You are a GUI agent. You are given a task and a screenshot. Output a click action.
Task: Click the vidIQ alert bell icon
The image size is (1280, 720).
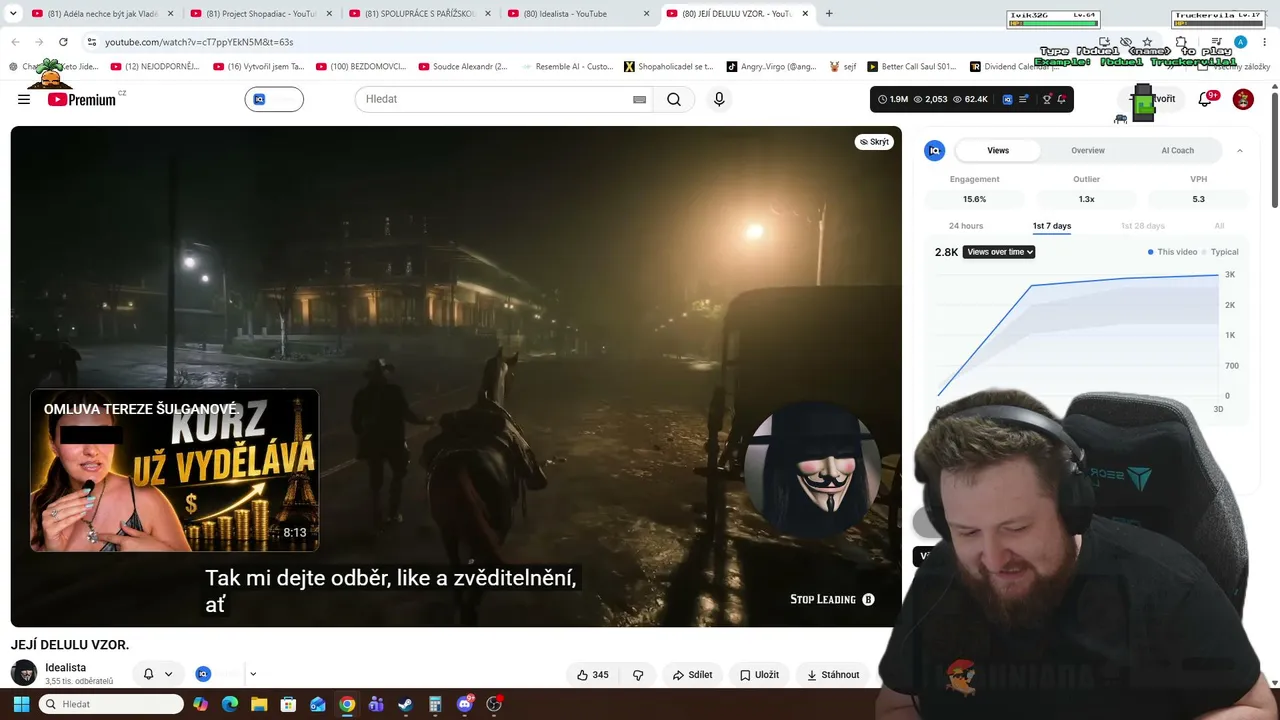click(1062, 99)
